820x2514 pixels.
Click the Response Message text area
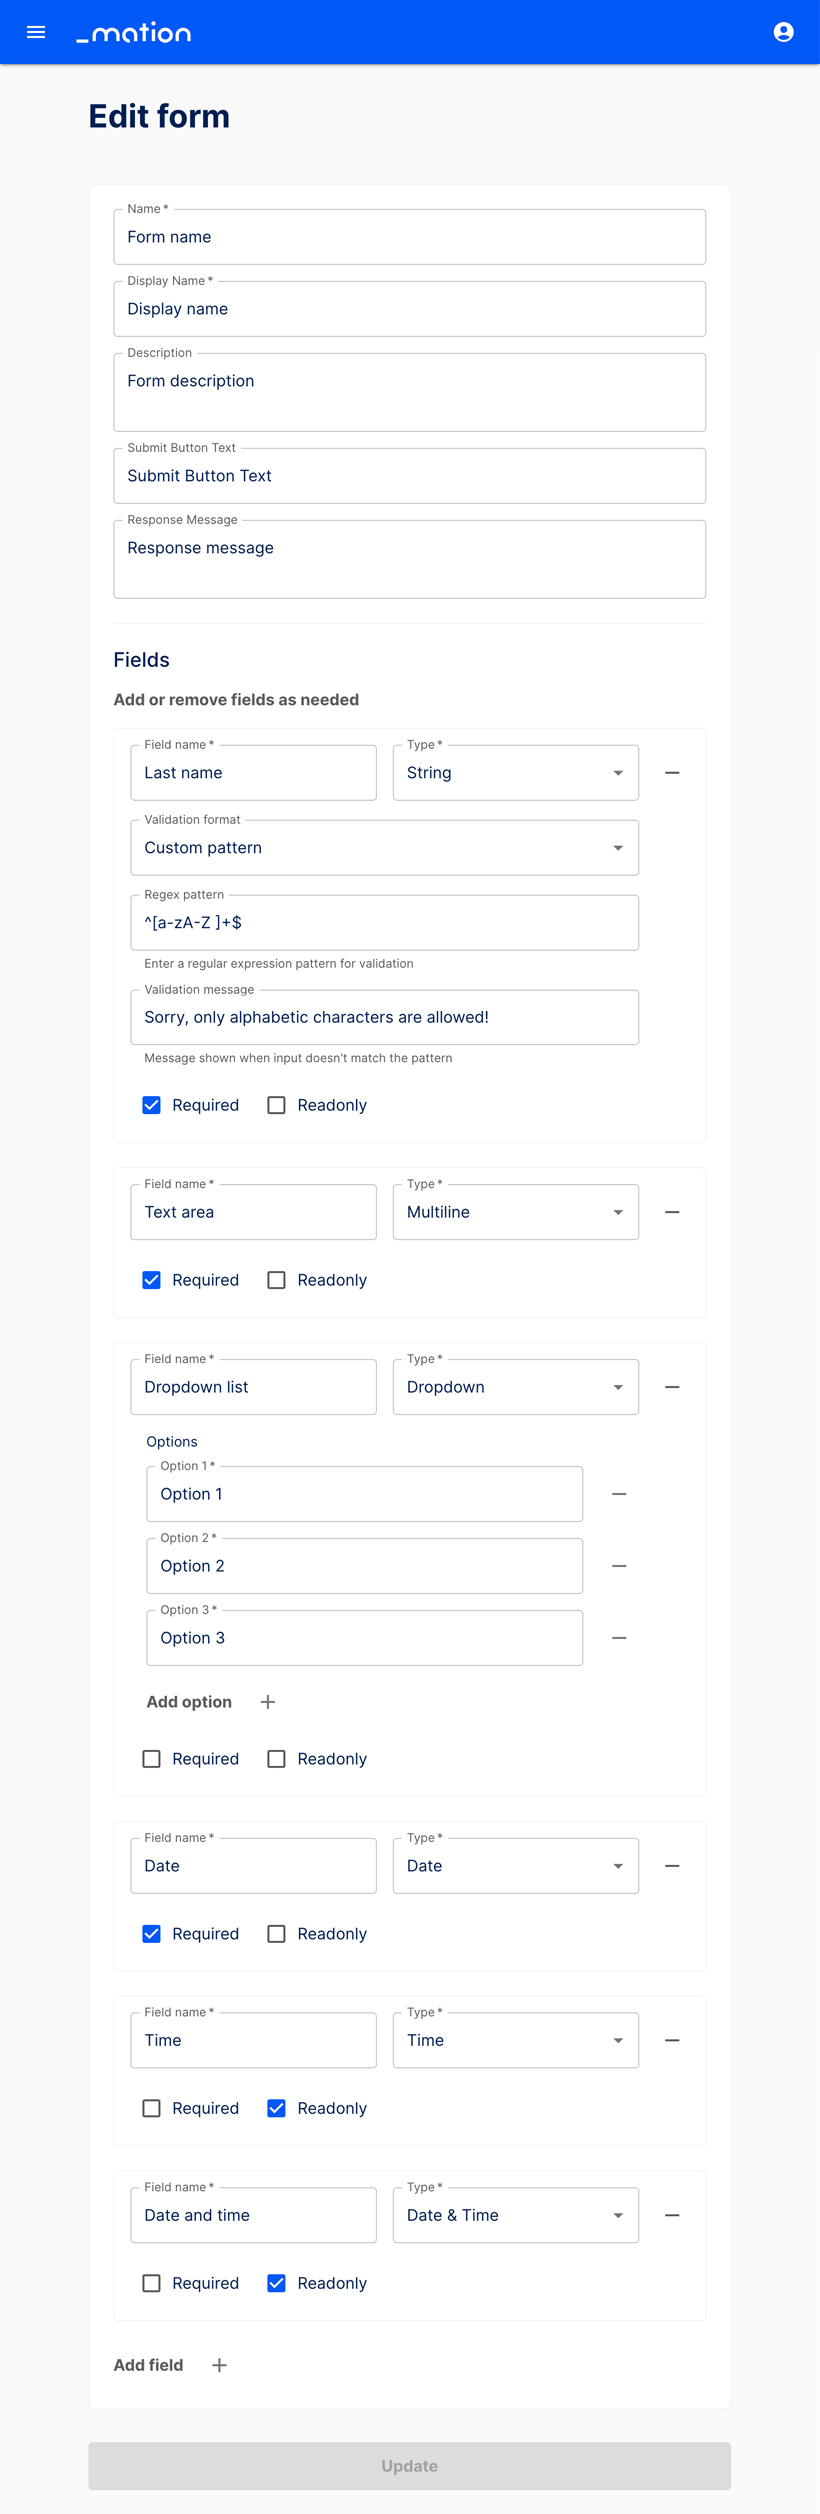click(410, 559)
